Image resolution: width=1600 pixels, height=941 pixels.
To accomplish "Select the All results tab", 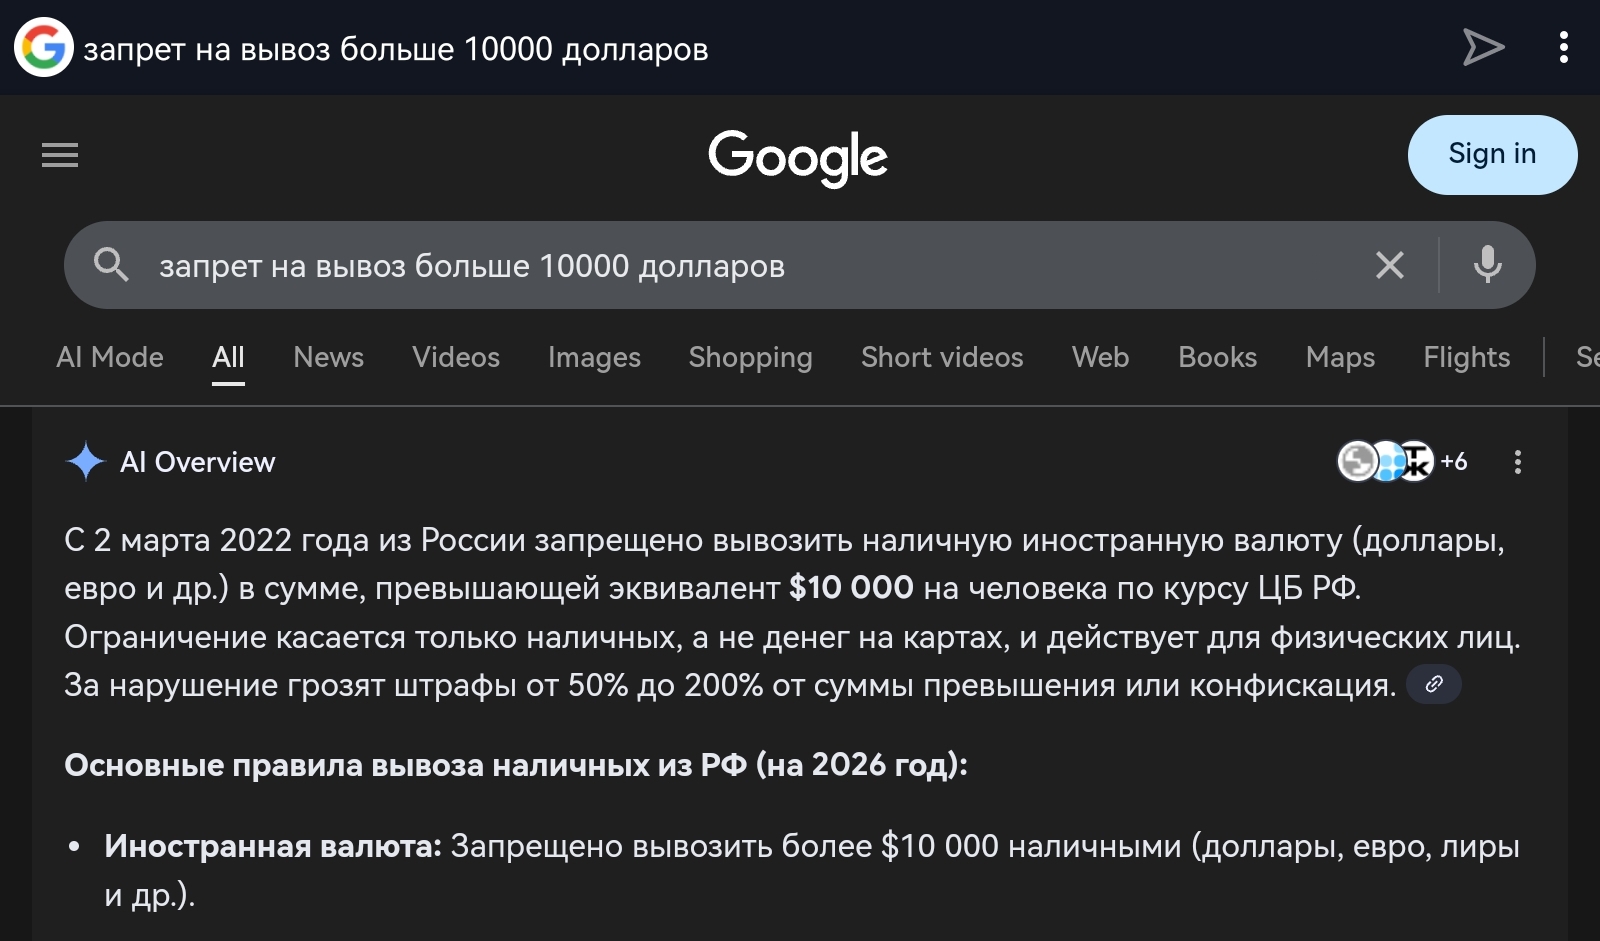I will point(228,357).
